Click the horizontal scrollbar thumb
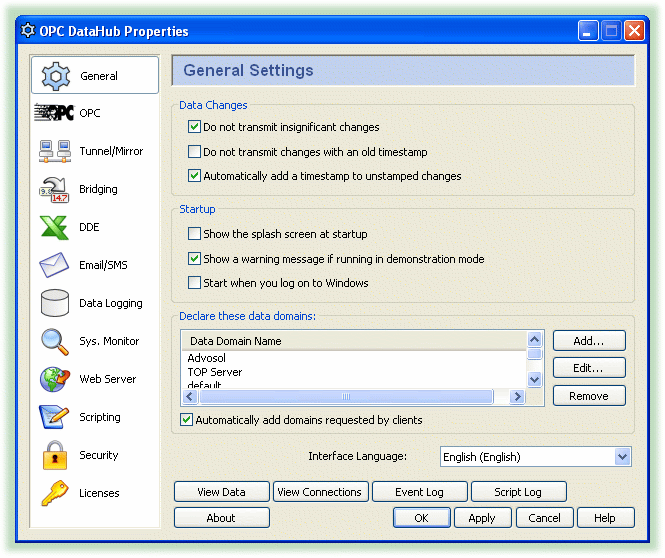 click(x=346, y=396)
